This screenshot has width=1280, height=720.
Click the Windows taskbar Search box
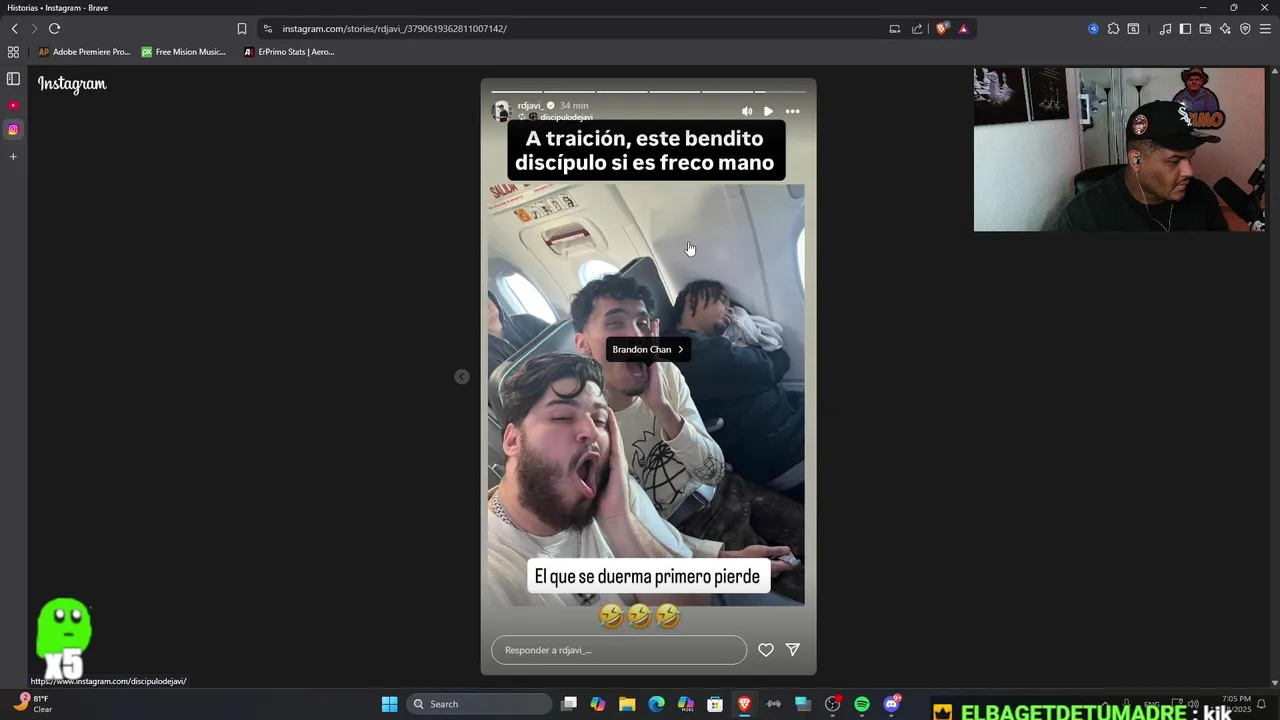tap(479, 704)
